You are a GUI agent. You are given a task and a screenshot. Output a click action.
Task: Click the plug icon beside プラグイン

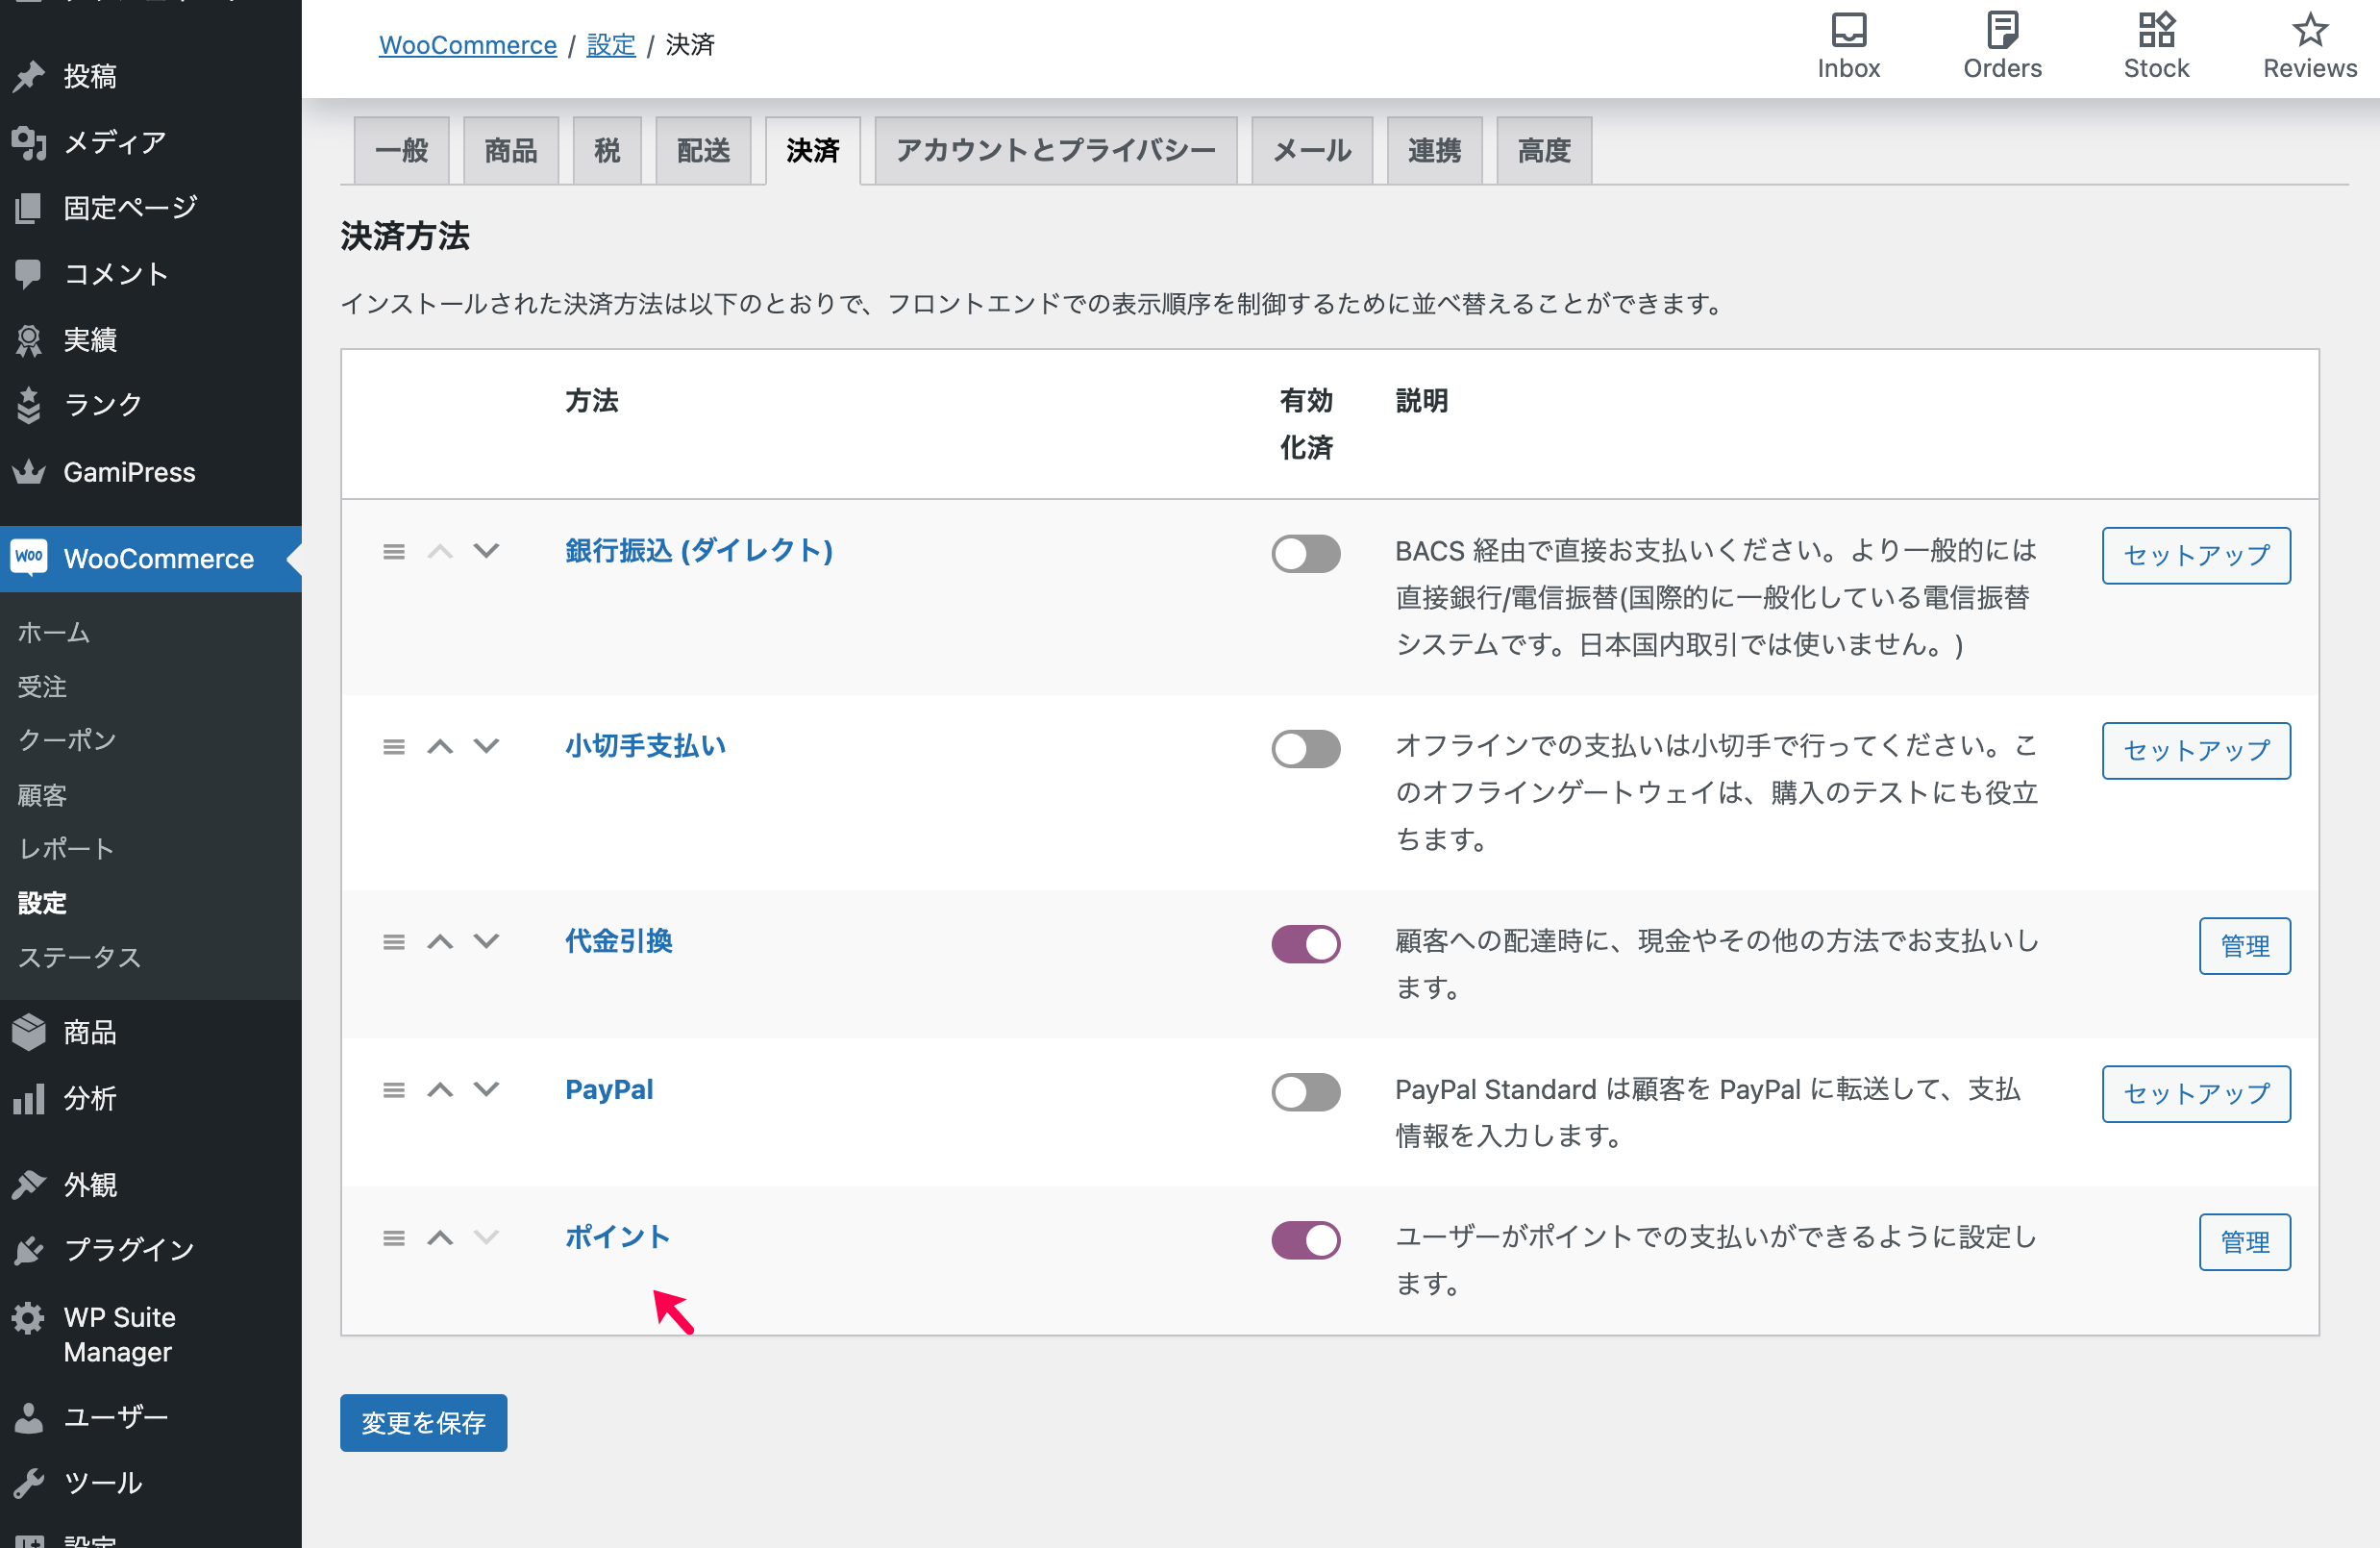[29, 1249]
